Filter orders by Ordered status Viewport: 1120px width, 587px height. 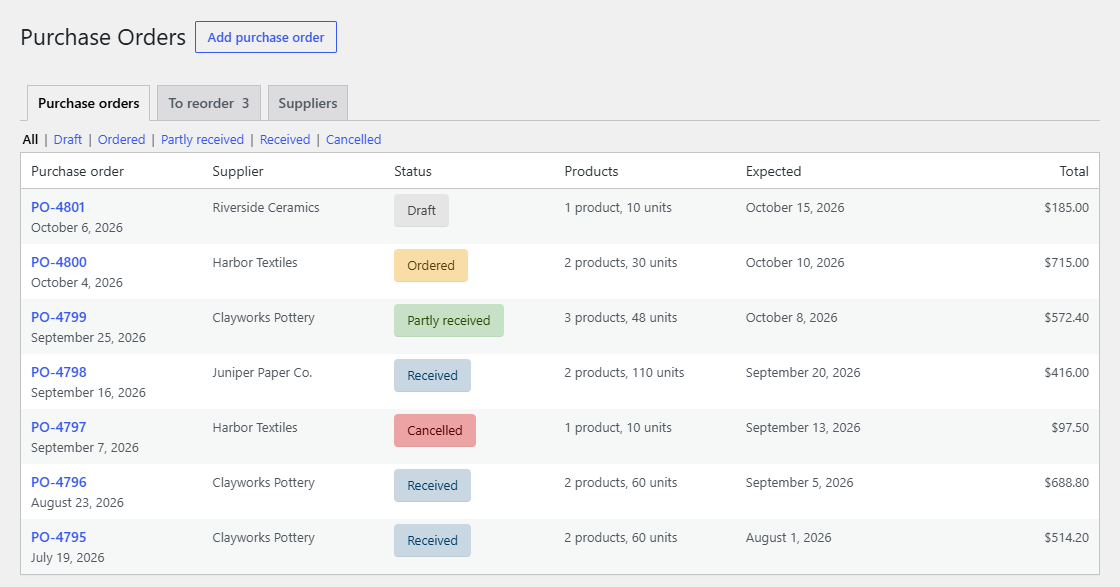pos(121,139)
